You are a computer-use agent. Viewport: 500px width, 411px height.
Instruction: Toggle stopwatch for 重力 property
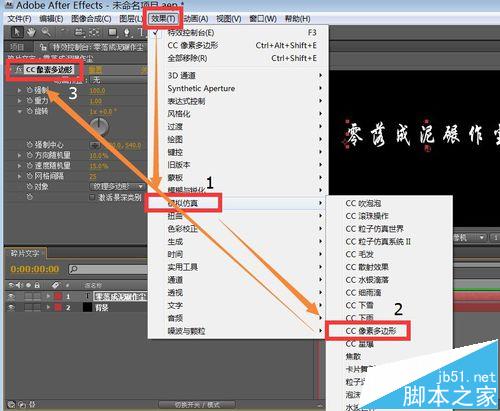[30, 101]
